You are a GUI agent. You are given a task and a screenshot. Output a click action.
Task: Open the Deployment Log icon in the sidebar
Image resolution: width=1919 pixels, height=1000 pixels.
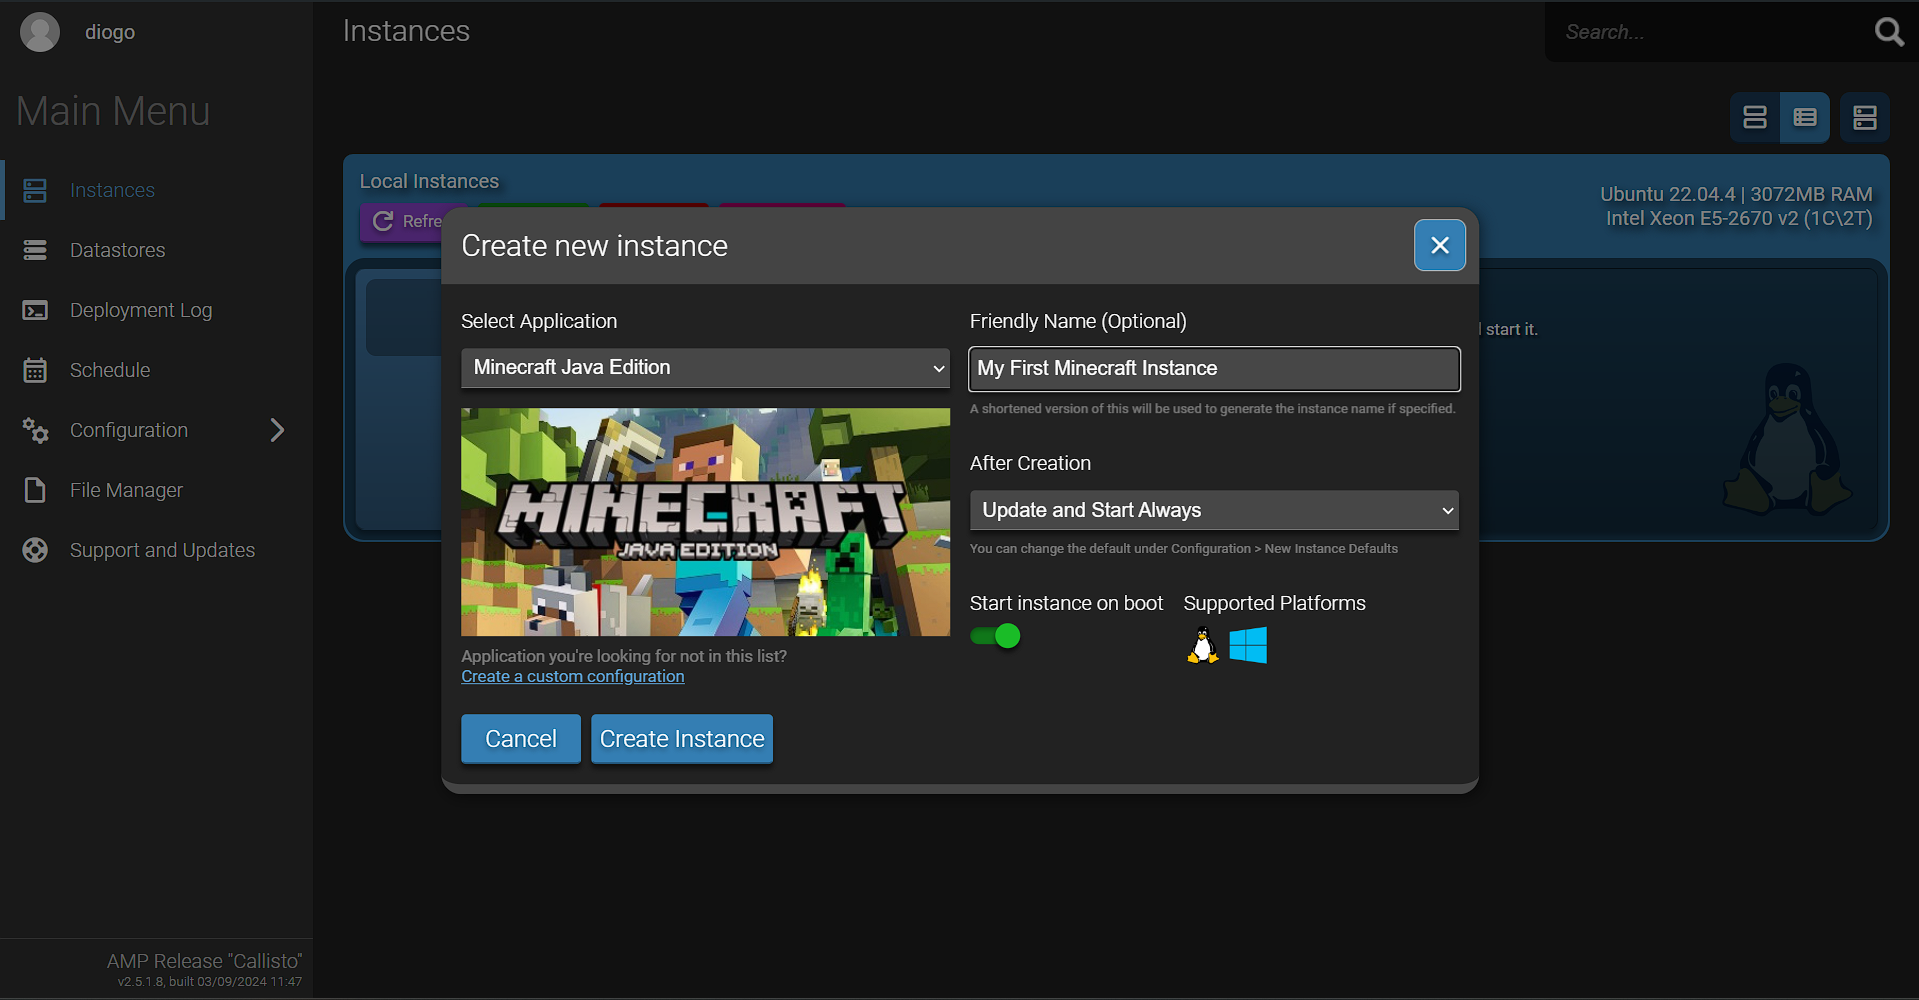click(x=35, y=310)
